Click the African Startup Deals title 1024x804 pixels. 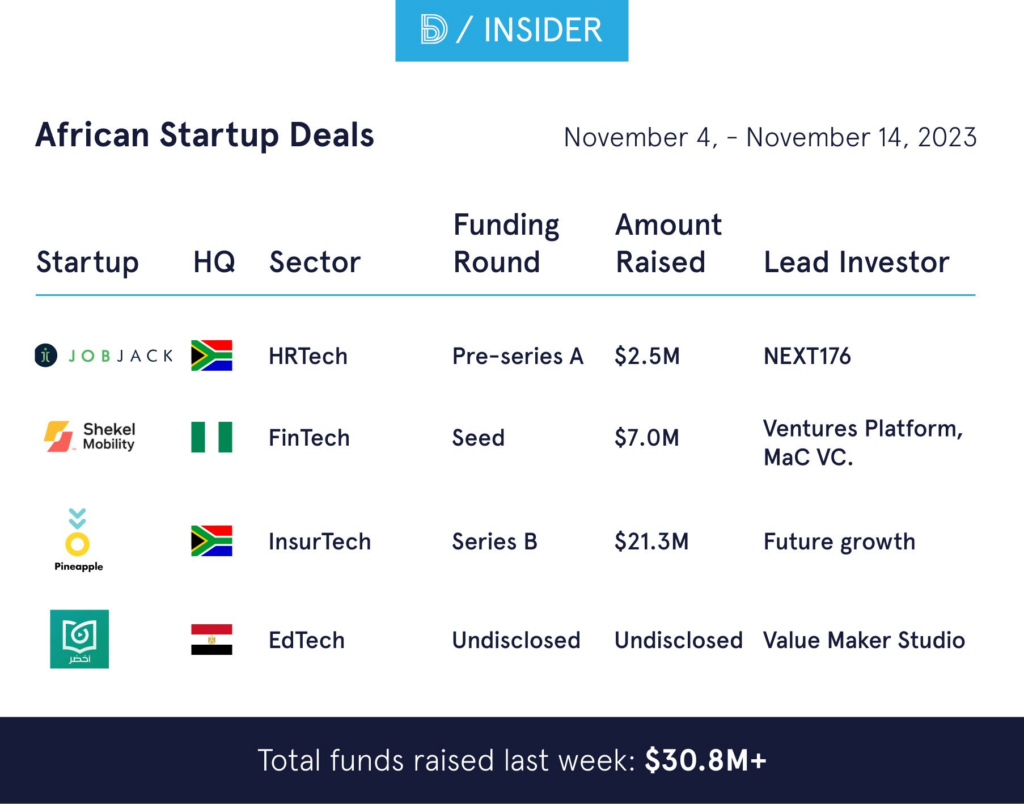click(205, 135)
